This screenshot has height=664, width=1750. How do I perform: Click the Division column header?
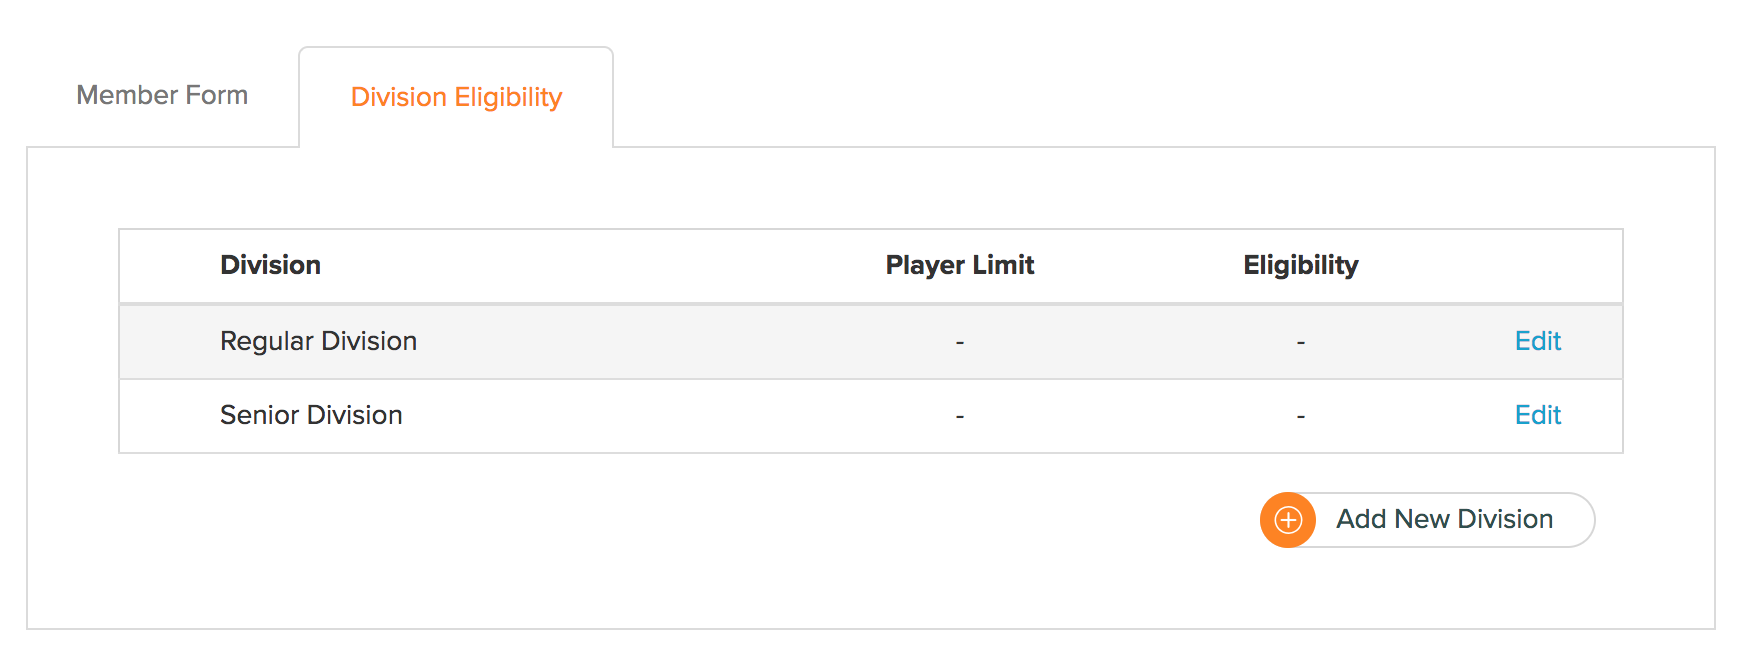click(x=271, y=265)
